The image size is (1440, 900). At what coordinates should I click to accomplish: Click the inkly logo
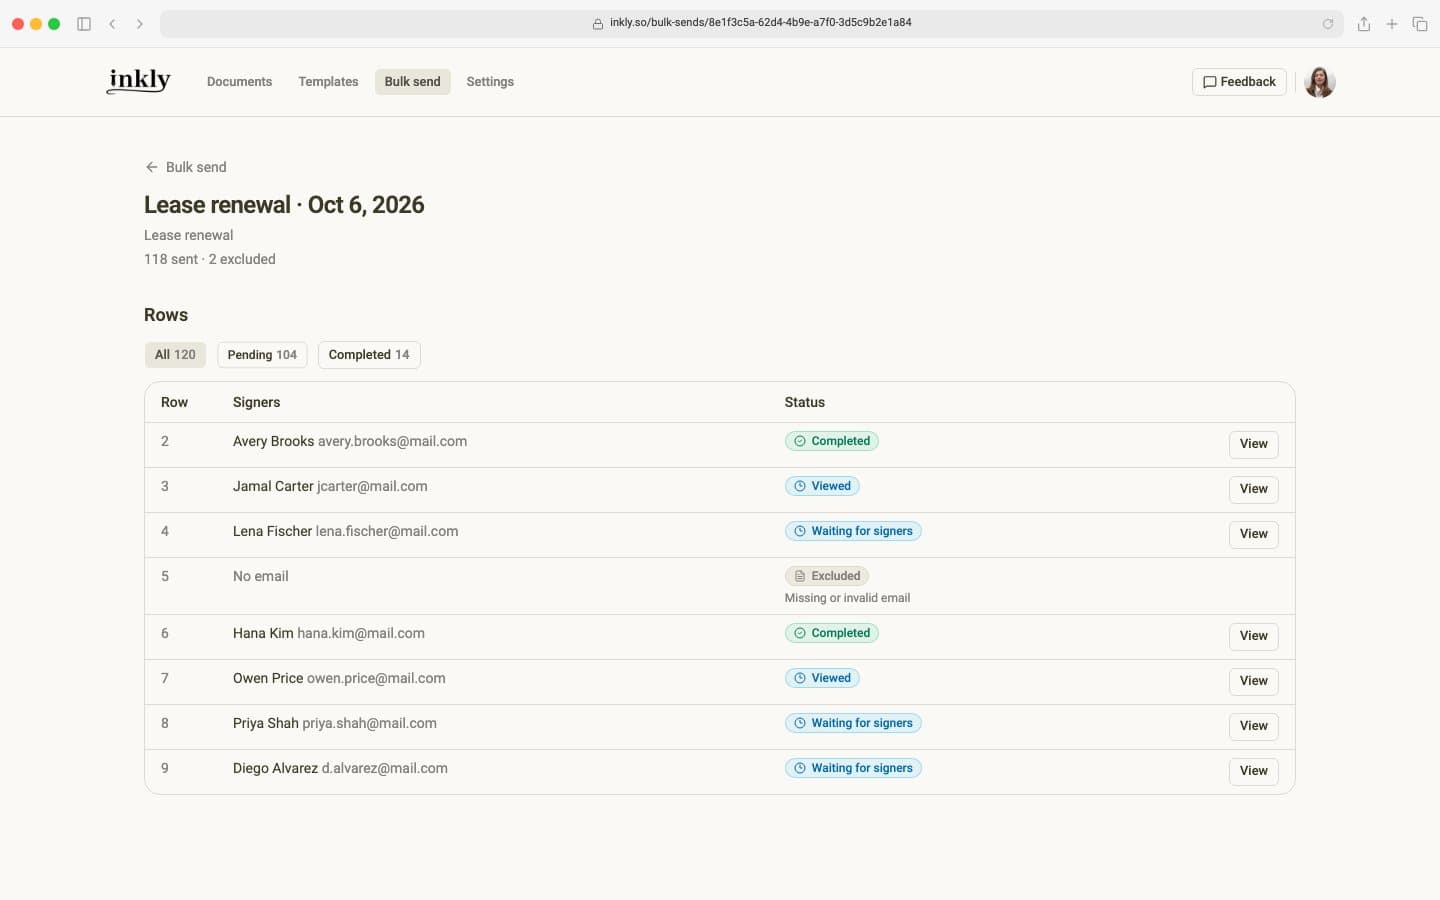pyautogui.click(x=139, y=81)
